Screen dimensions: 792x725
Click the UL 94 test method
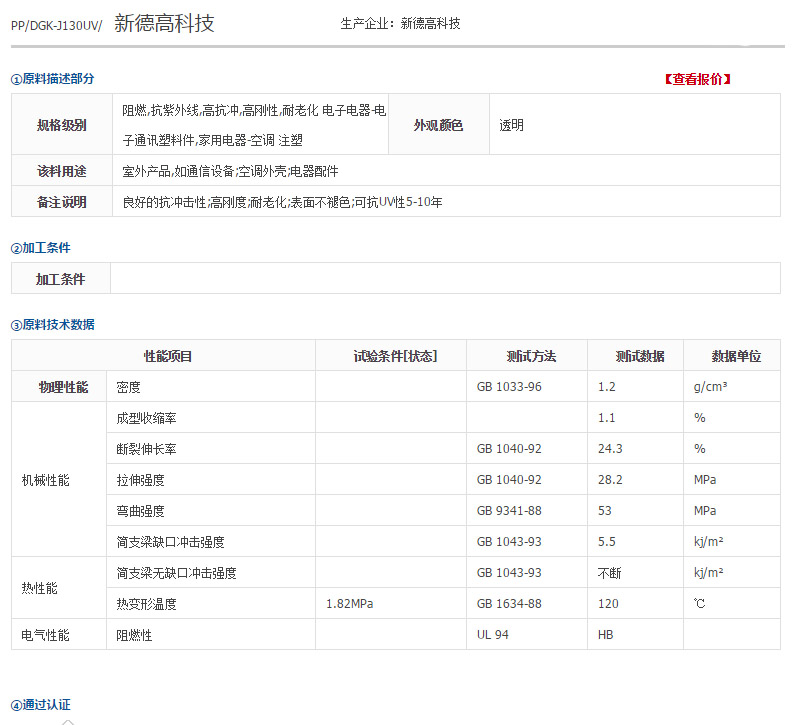click(x=492, y=635)
